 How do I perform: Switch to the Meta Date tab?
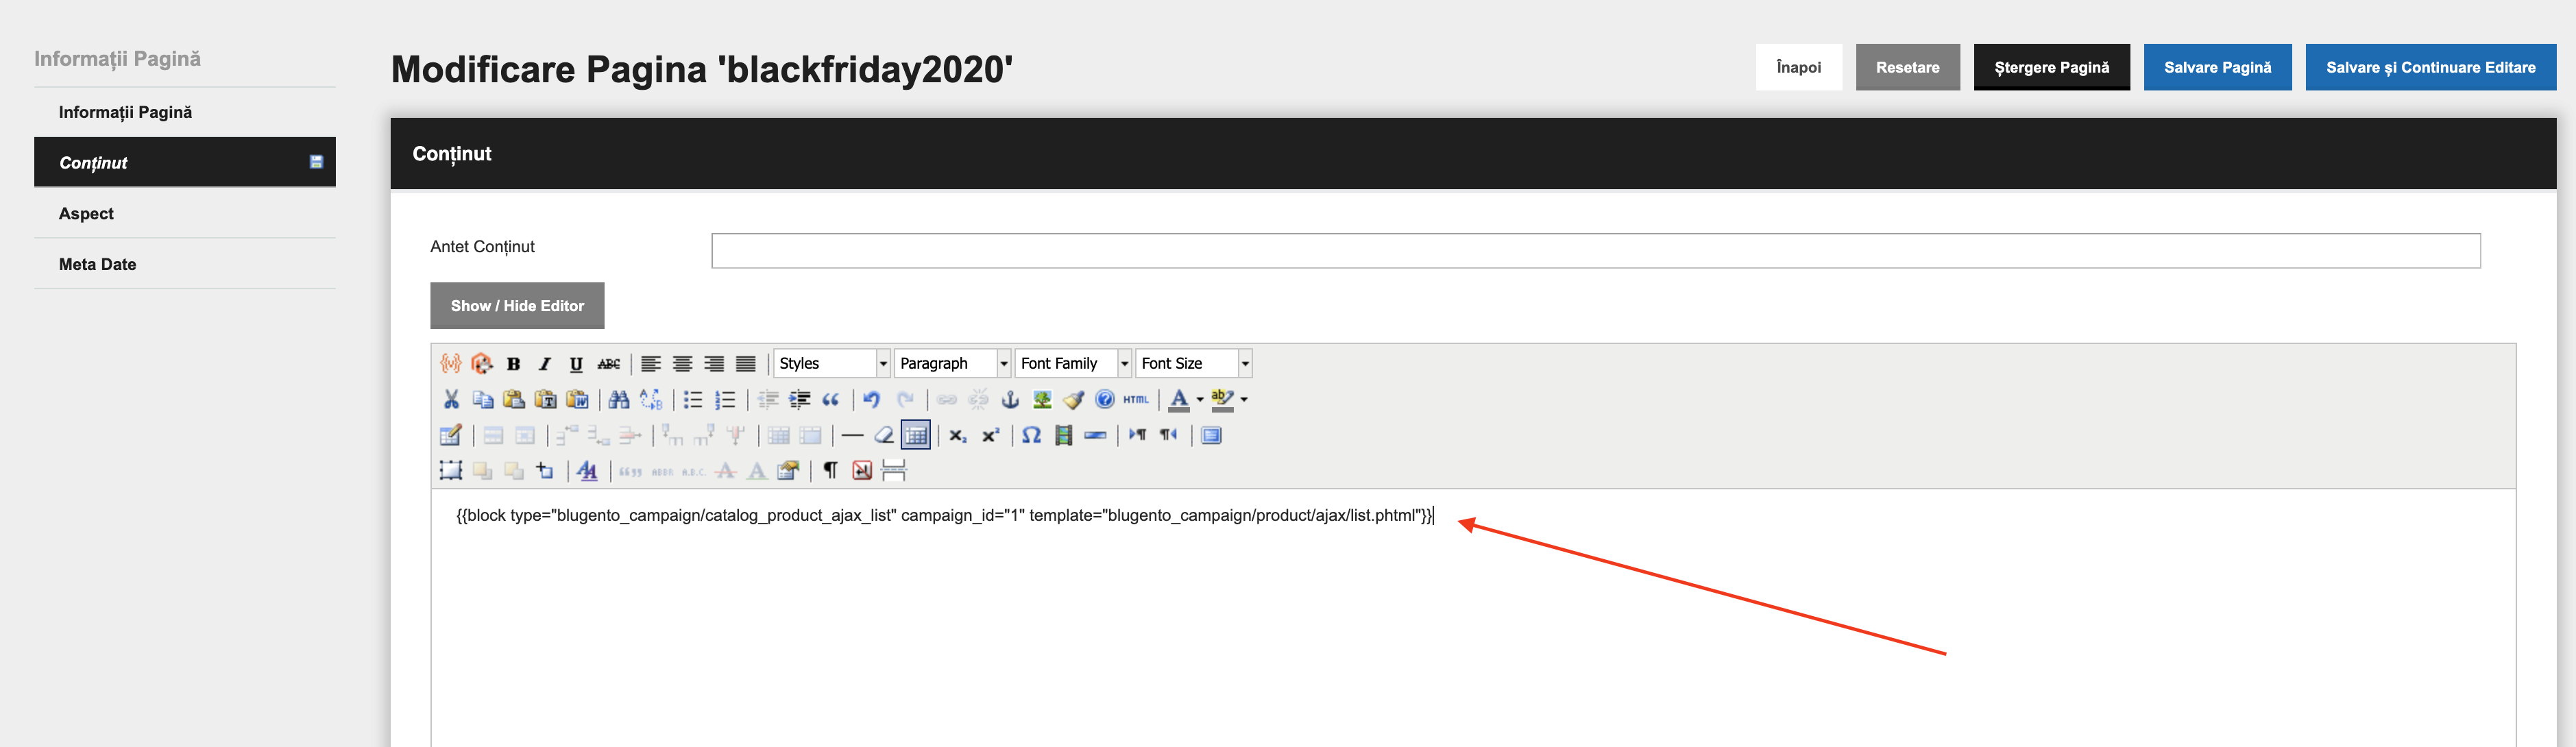coord(185,264)
